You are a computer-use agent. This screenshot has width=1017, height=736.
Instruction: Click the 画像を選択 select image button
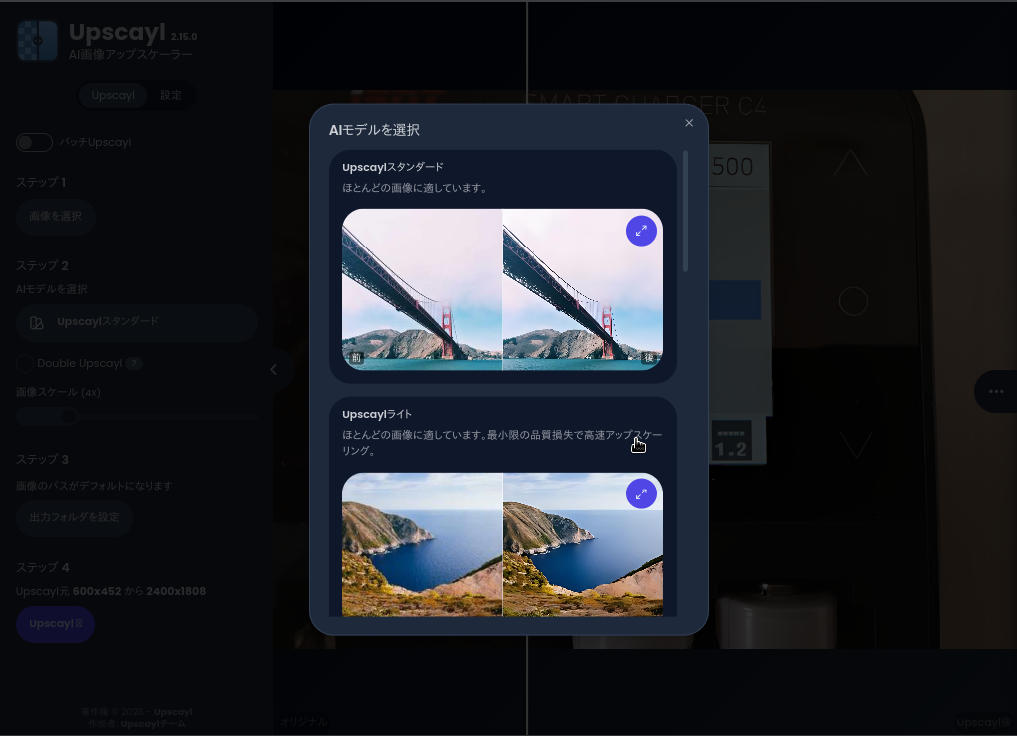(x=56, y=216)
